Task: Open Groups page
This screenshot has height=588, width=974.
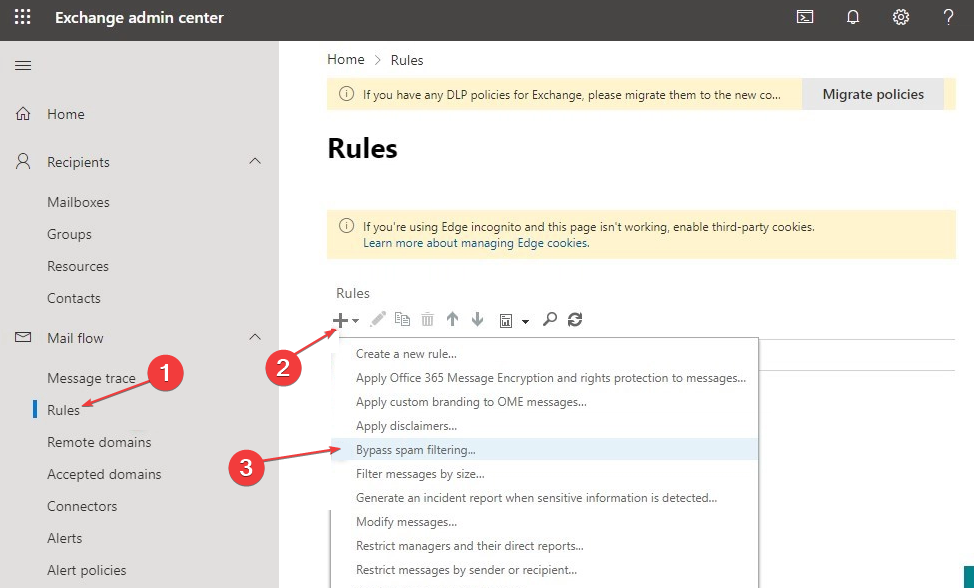Action: [70, 235]
